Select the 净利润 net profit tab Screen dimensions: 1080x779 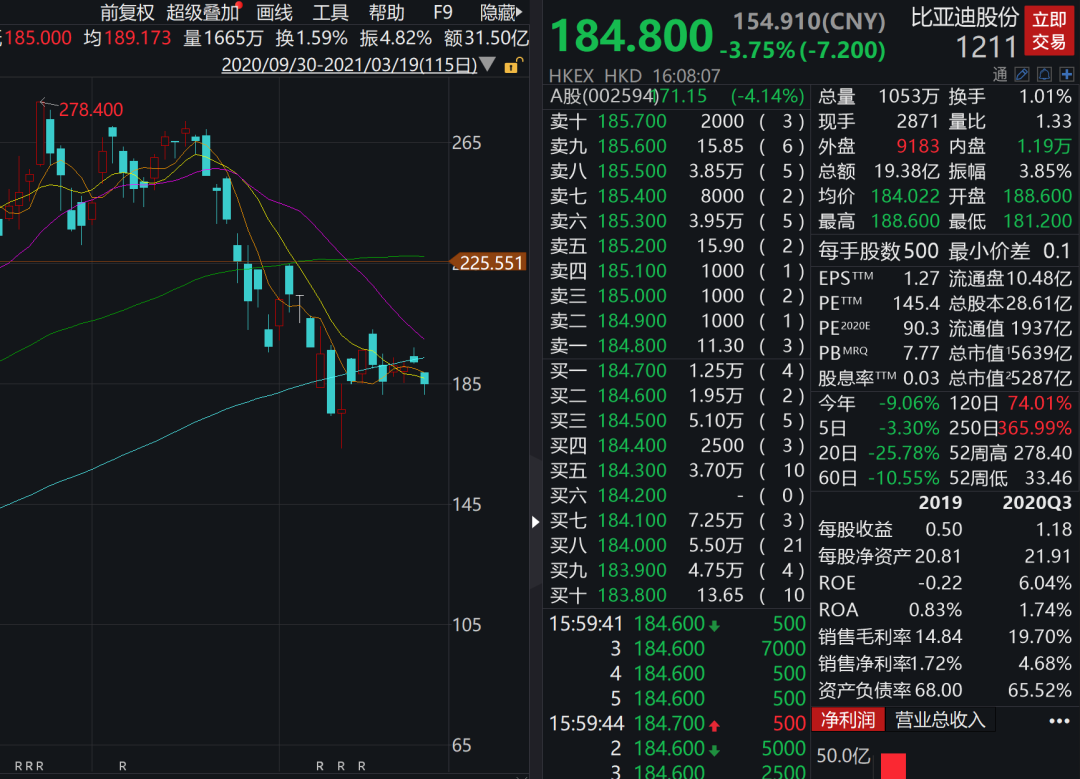click(848, 720)
